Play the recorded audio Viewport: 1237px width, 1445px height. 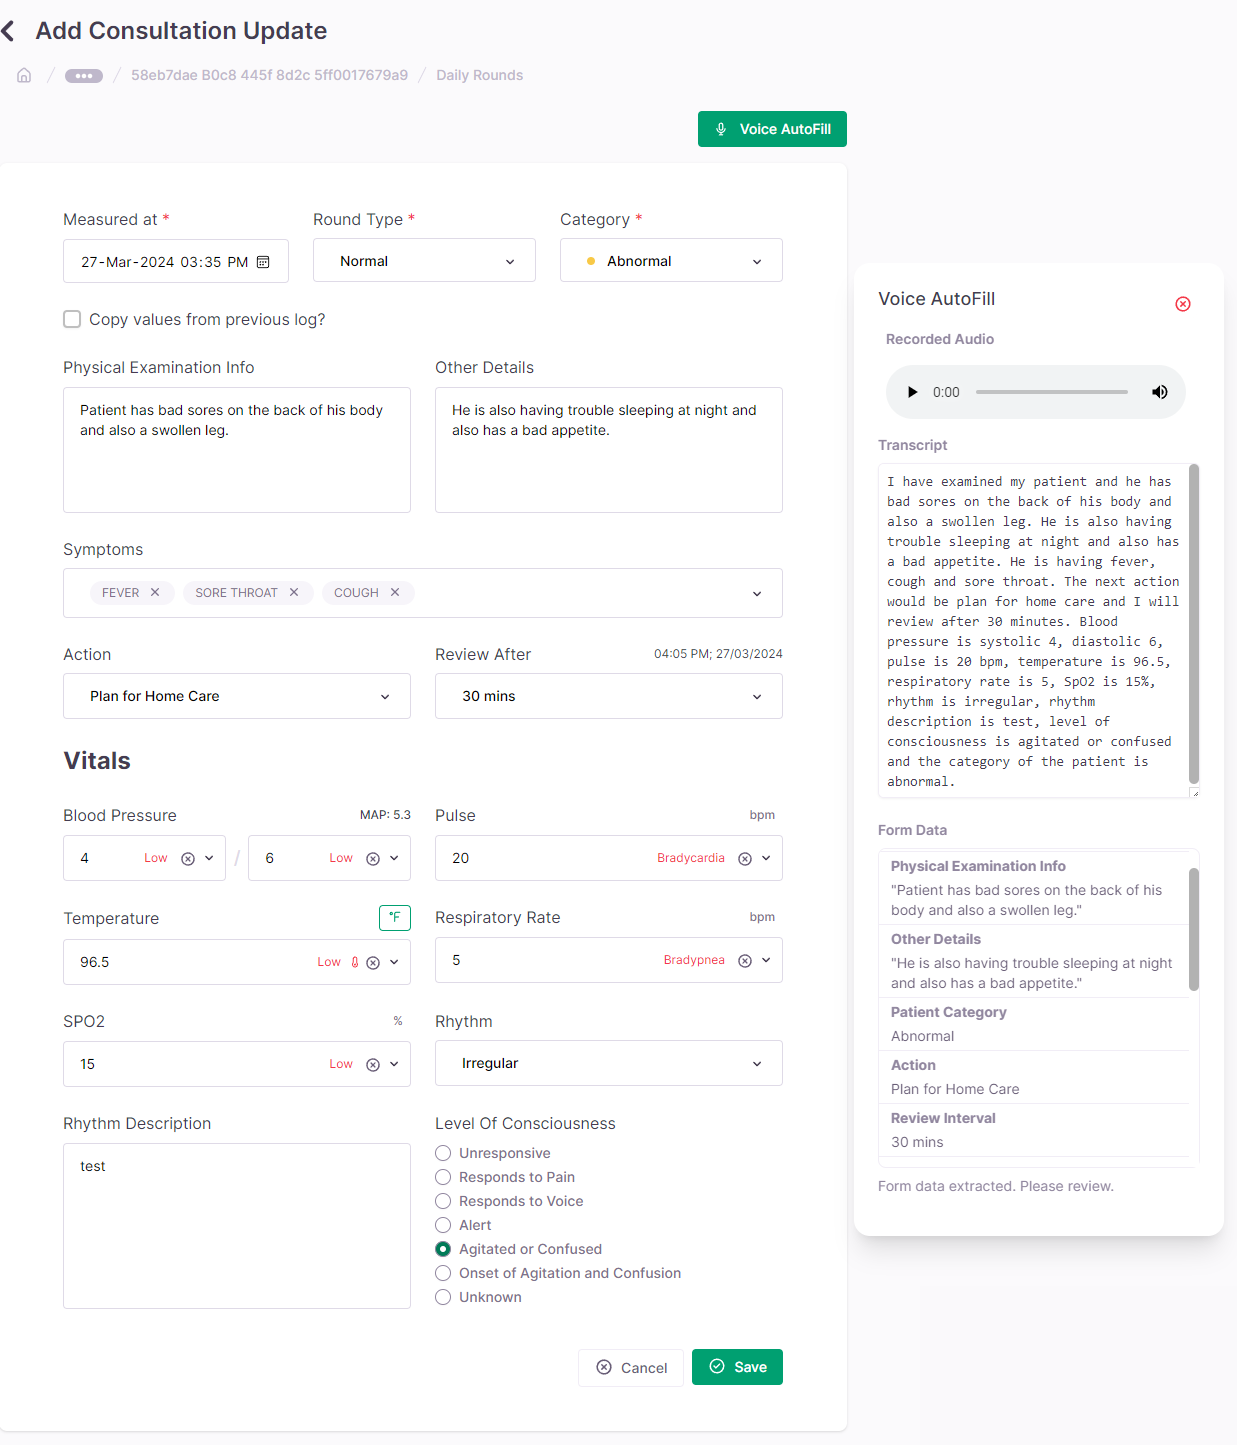click(912, 392)
